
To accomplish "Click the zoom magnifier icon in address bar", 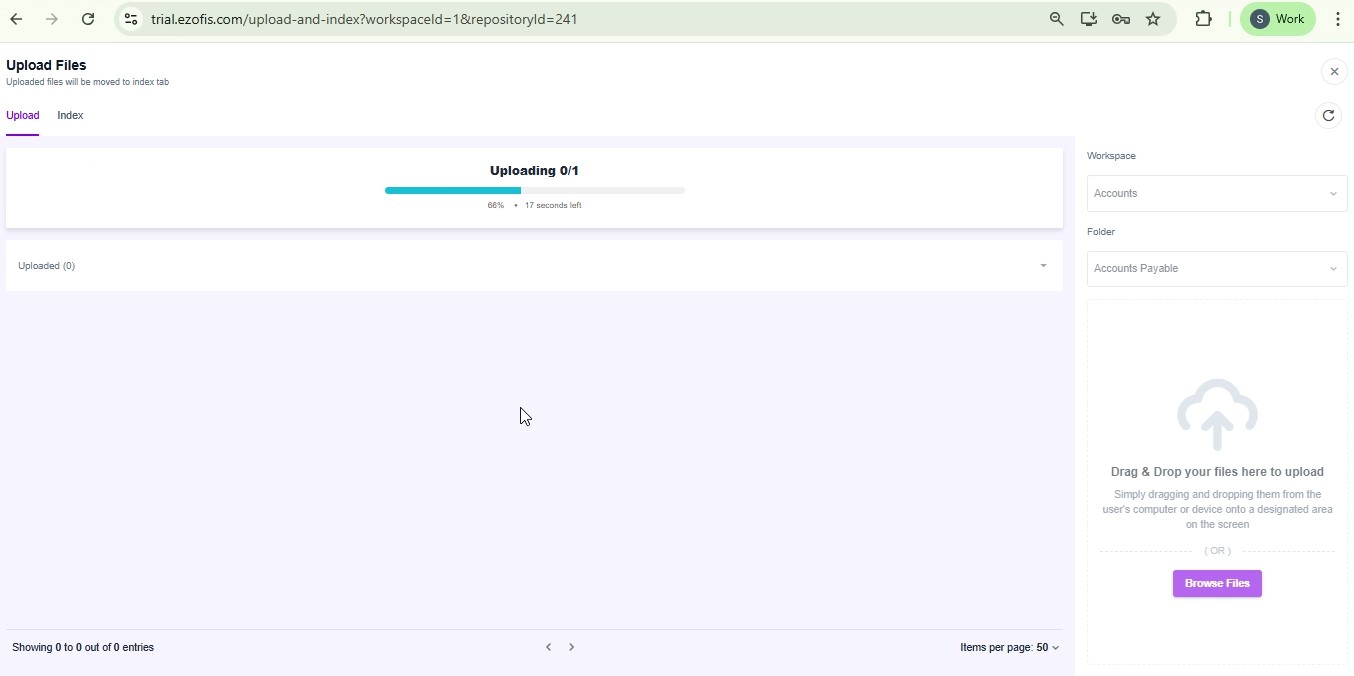I will (x=1056, y=19).
